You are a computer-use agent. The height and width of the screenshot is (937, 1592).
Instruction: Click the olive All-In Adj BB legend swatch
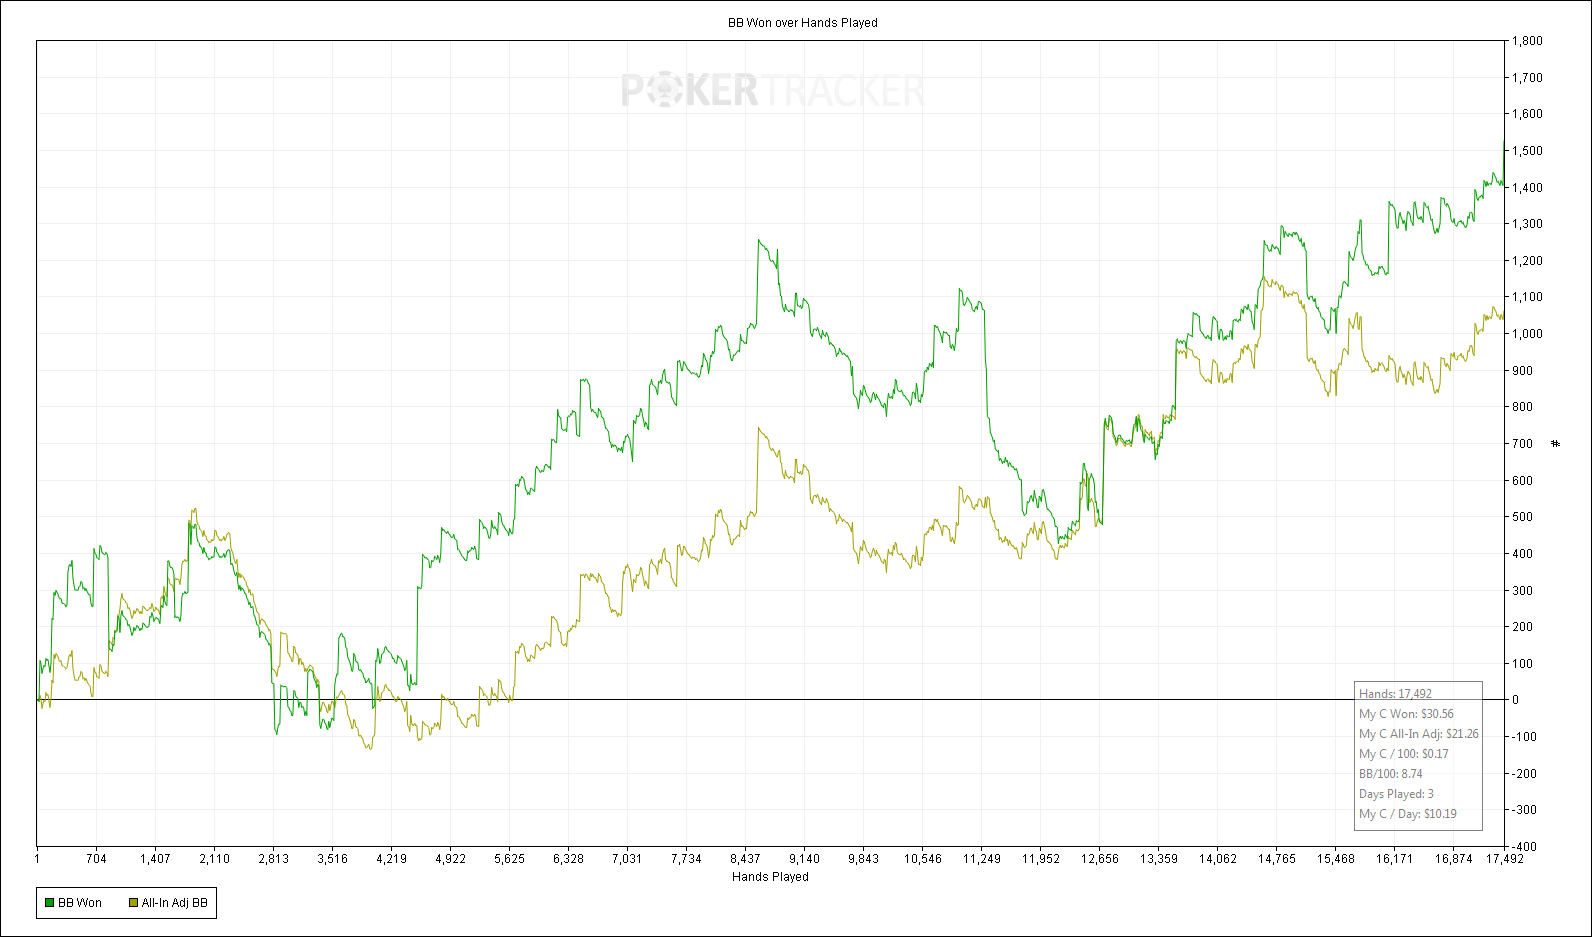[133, 903]
